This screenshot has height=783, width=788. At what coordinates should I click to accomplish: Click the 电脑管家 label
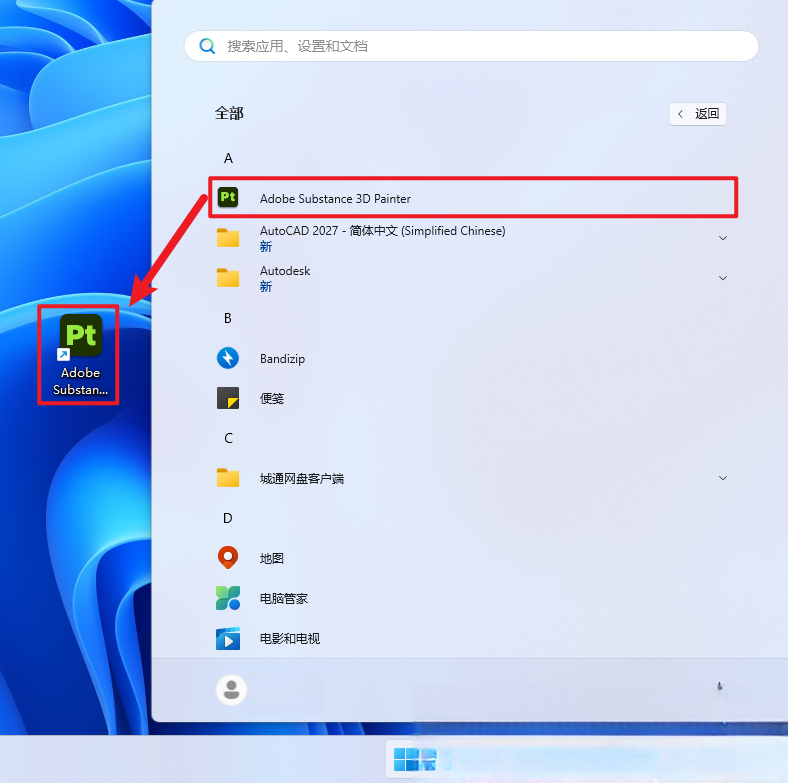(283, 599)
